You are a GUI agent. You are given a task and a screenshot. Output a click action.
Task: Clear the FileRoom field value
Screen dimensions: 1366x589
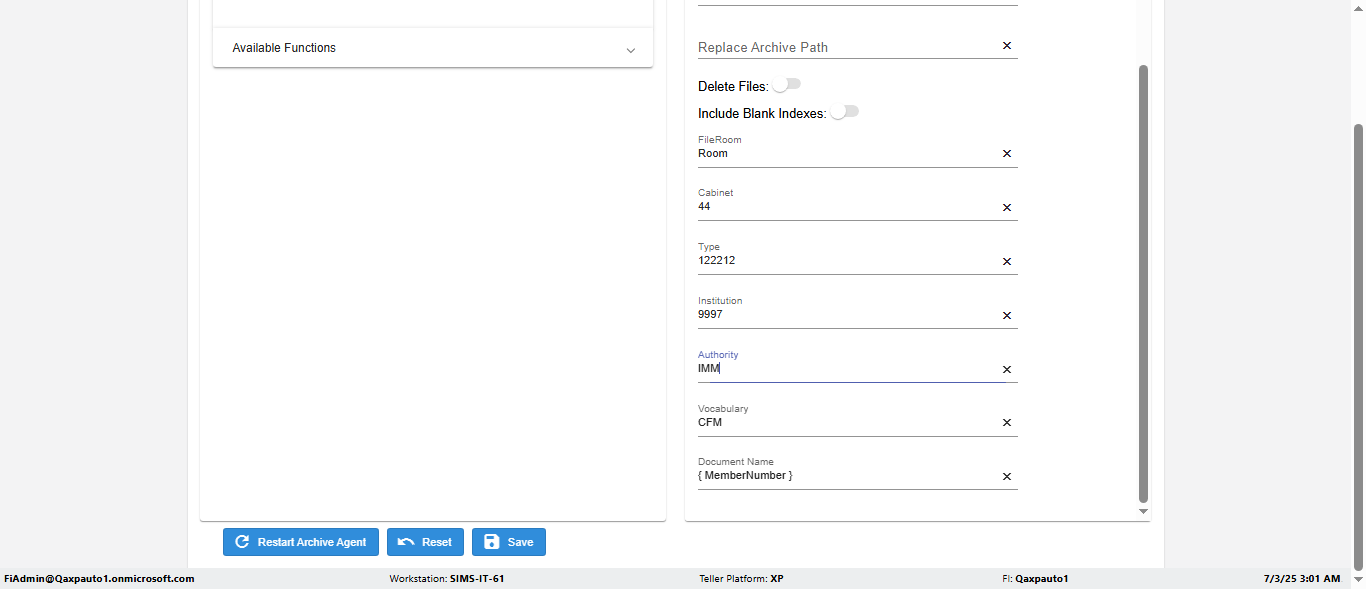(1007, 154)
